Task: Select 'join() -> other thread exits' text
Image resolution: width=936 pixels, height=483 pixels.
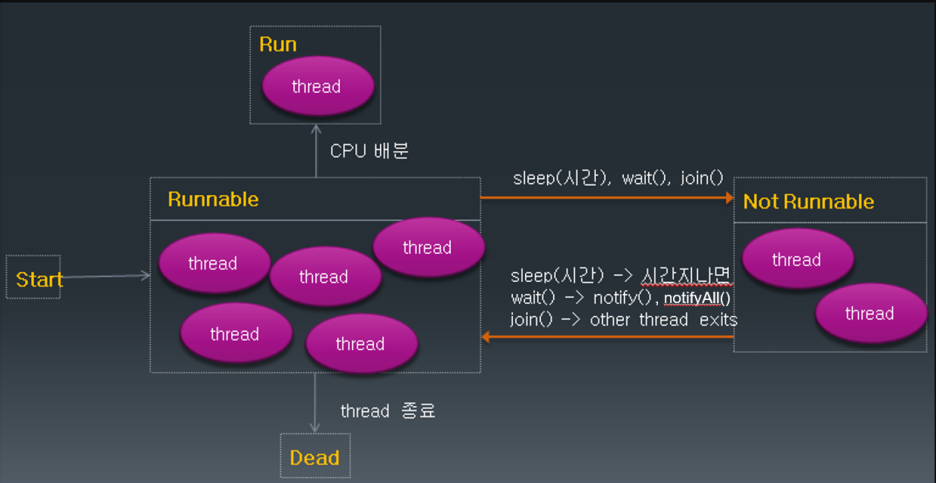Action: [x=624, y=320]
